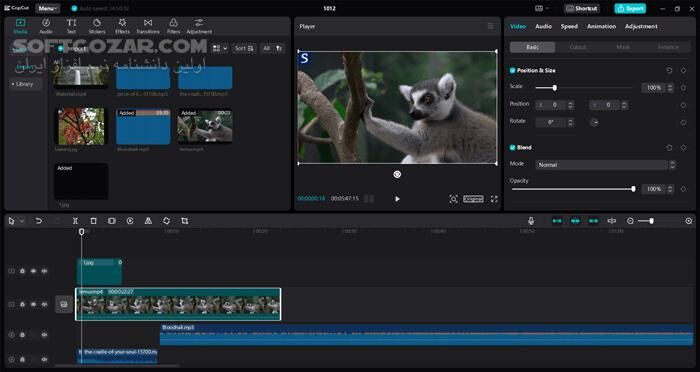Click the Opacity slider handle
The width and height of the screenshot is (700, 372).
point(633,189)
